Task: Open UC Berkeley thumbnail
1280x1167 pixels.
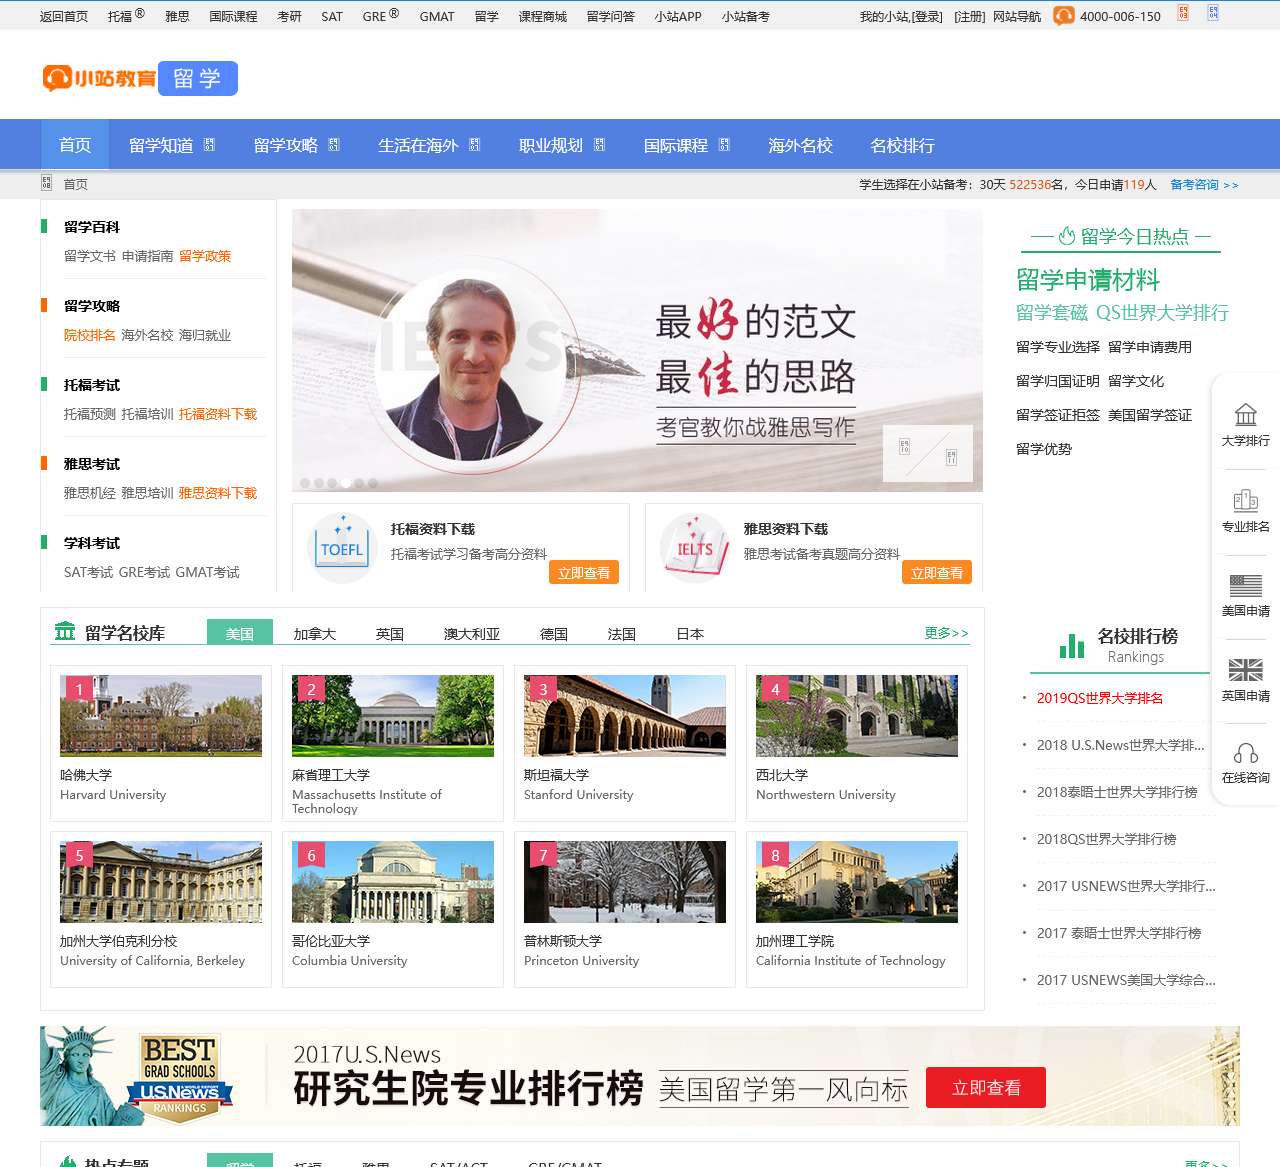Action: click(161, 881)
